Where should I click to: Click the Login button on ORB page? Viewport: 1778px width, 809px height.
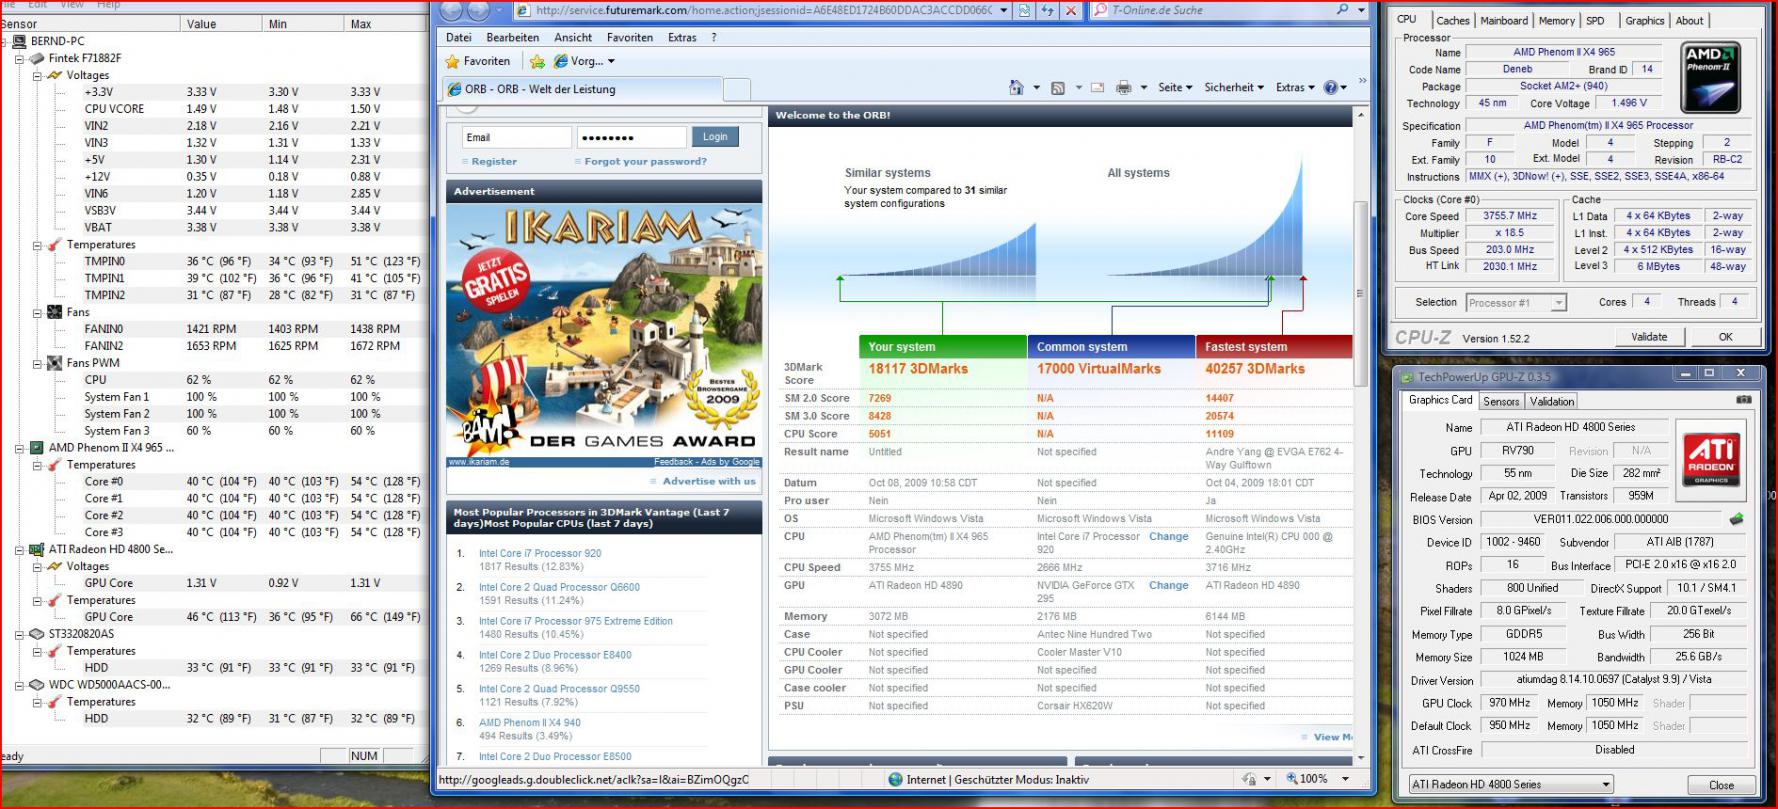coord(714,137)
